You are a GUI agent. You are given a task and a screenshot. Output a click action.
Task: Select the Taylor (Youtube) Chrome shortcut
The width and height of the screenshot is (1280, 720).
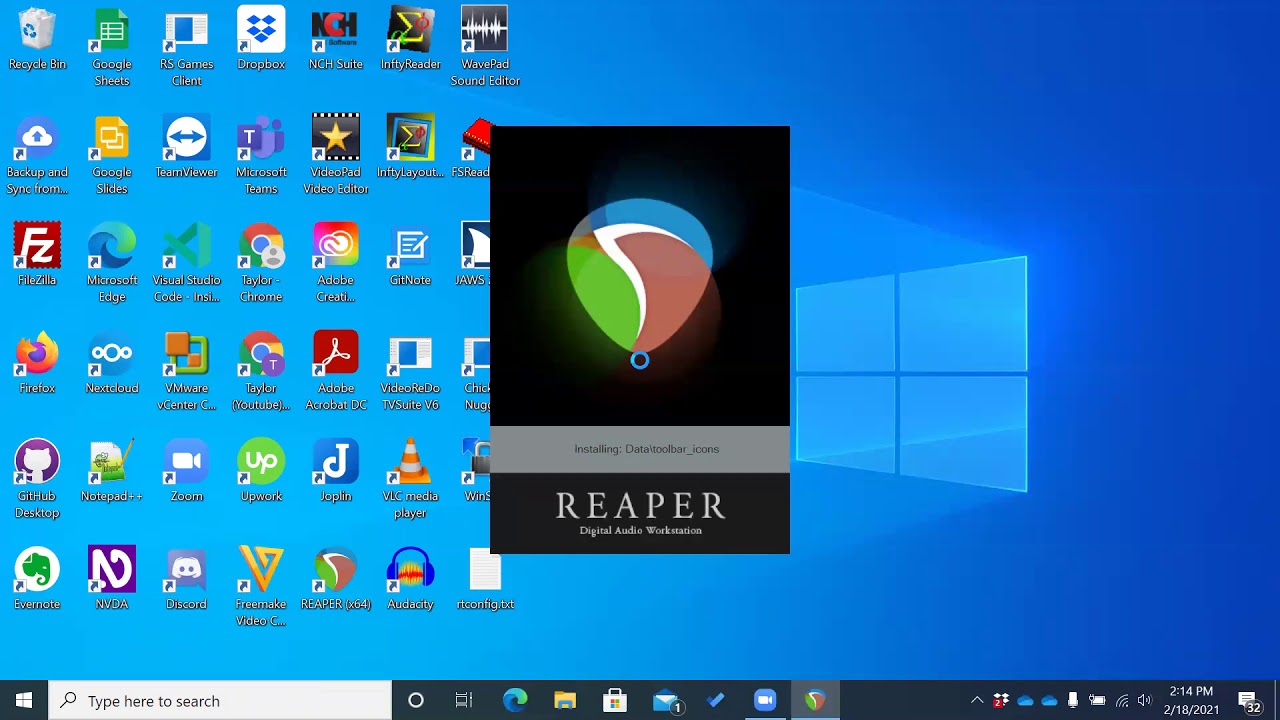pos(261,372)
